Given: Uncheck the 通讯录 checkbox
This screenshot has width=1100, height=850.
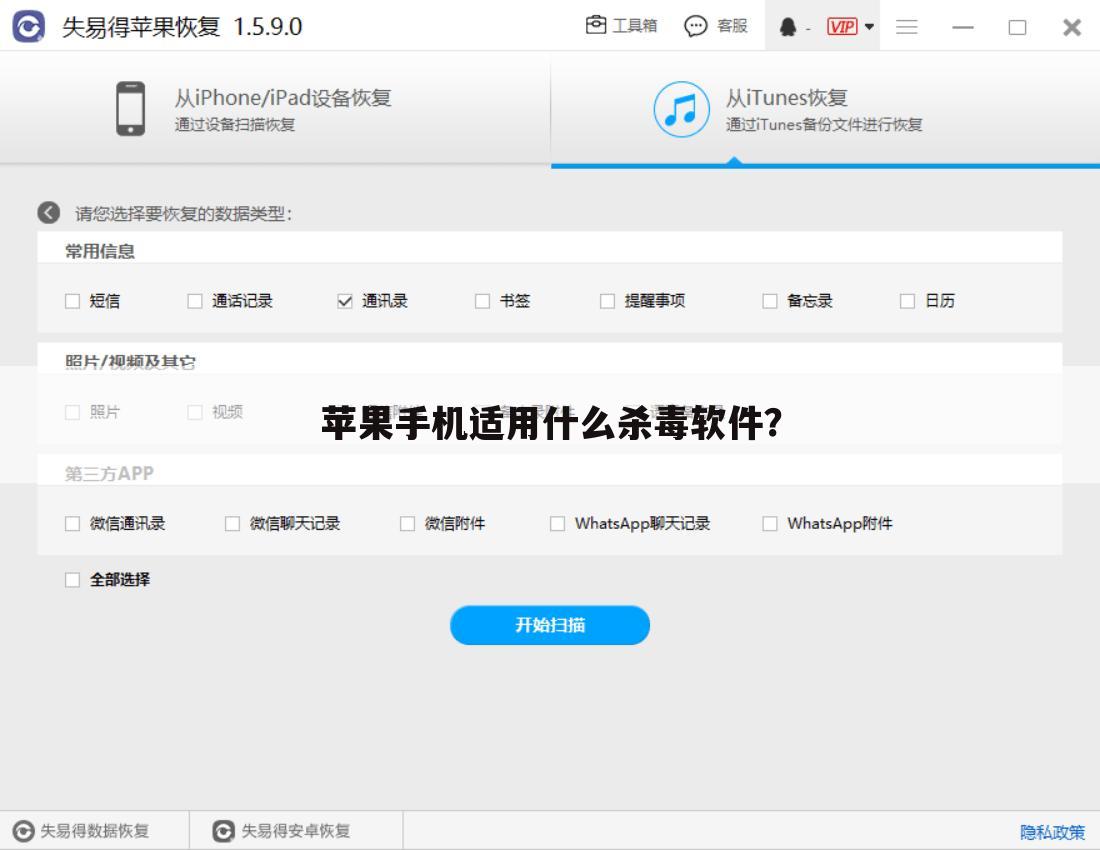Looking at the screenshot, I should pyautogui.click(x=344, y=300).
